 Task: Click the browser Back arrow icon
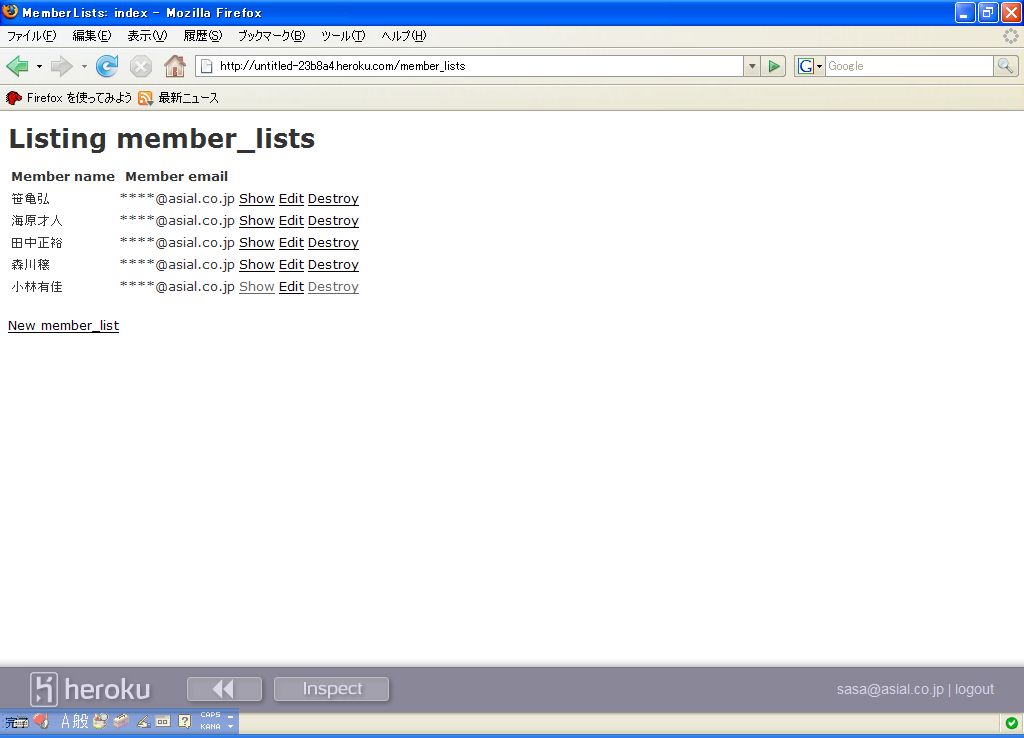click(x=17, y=66)
